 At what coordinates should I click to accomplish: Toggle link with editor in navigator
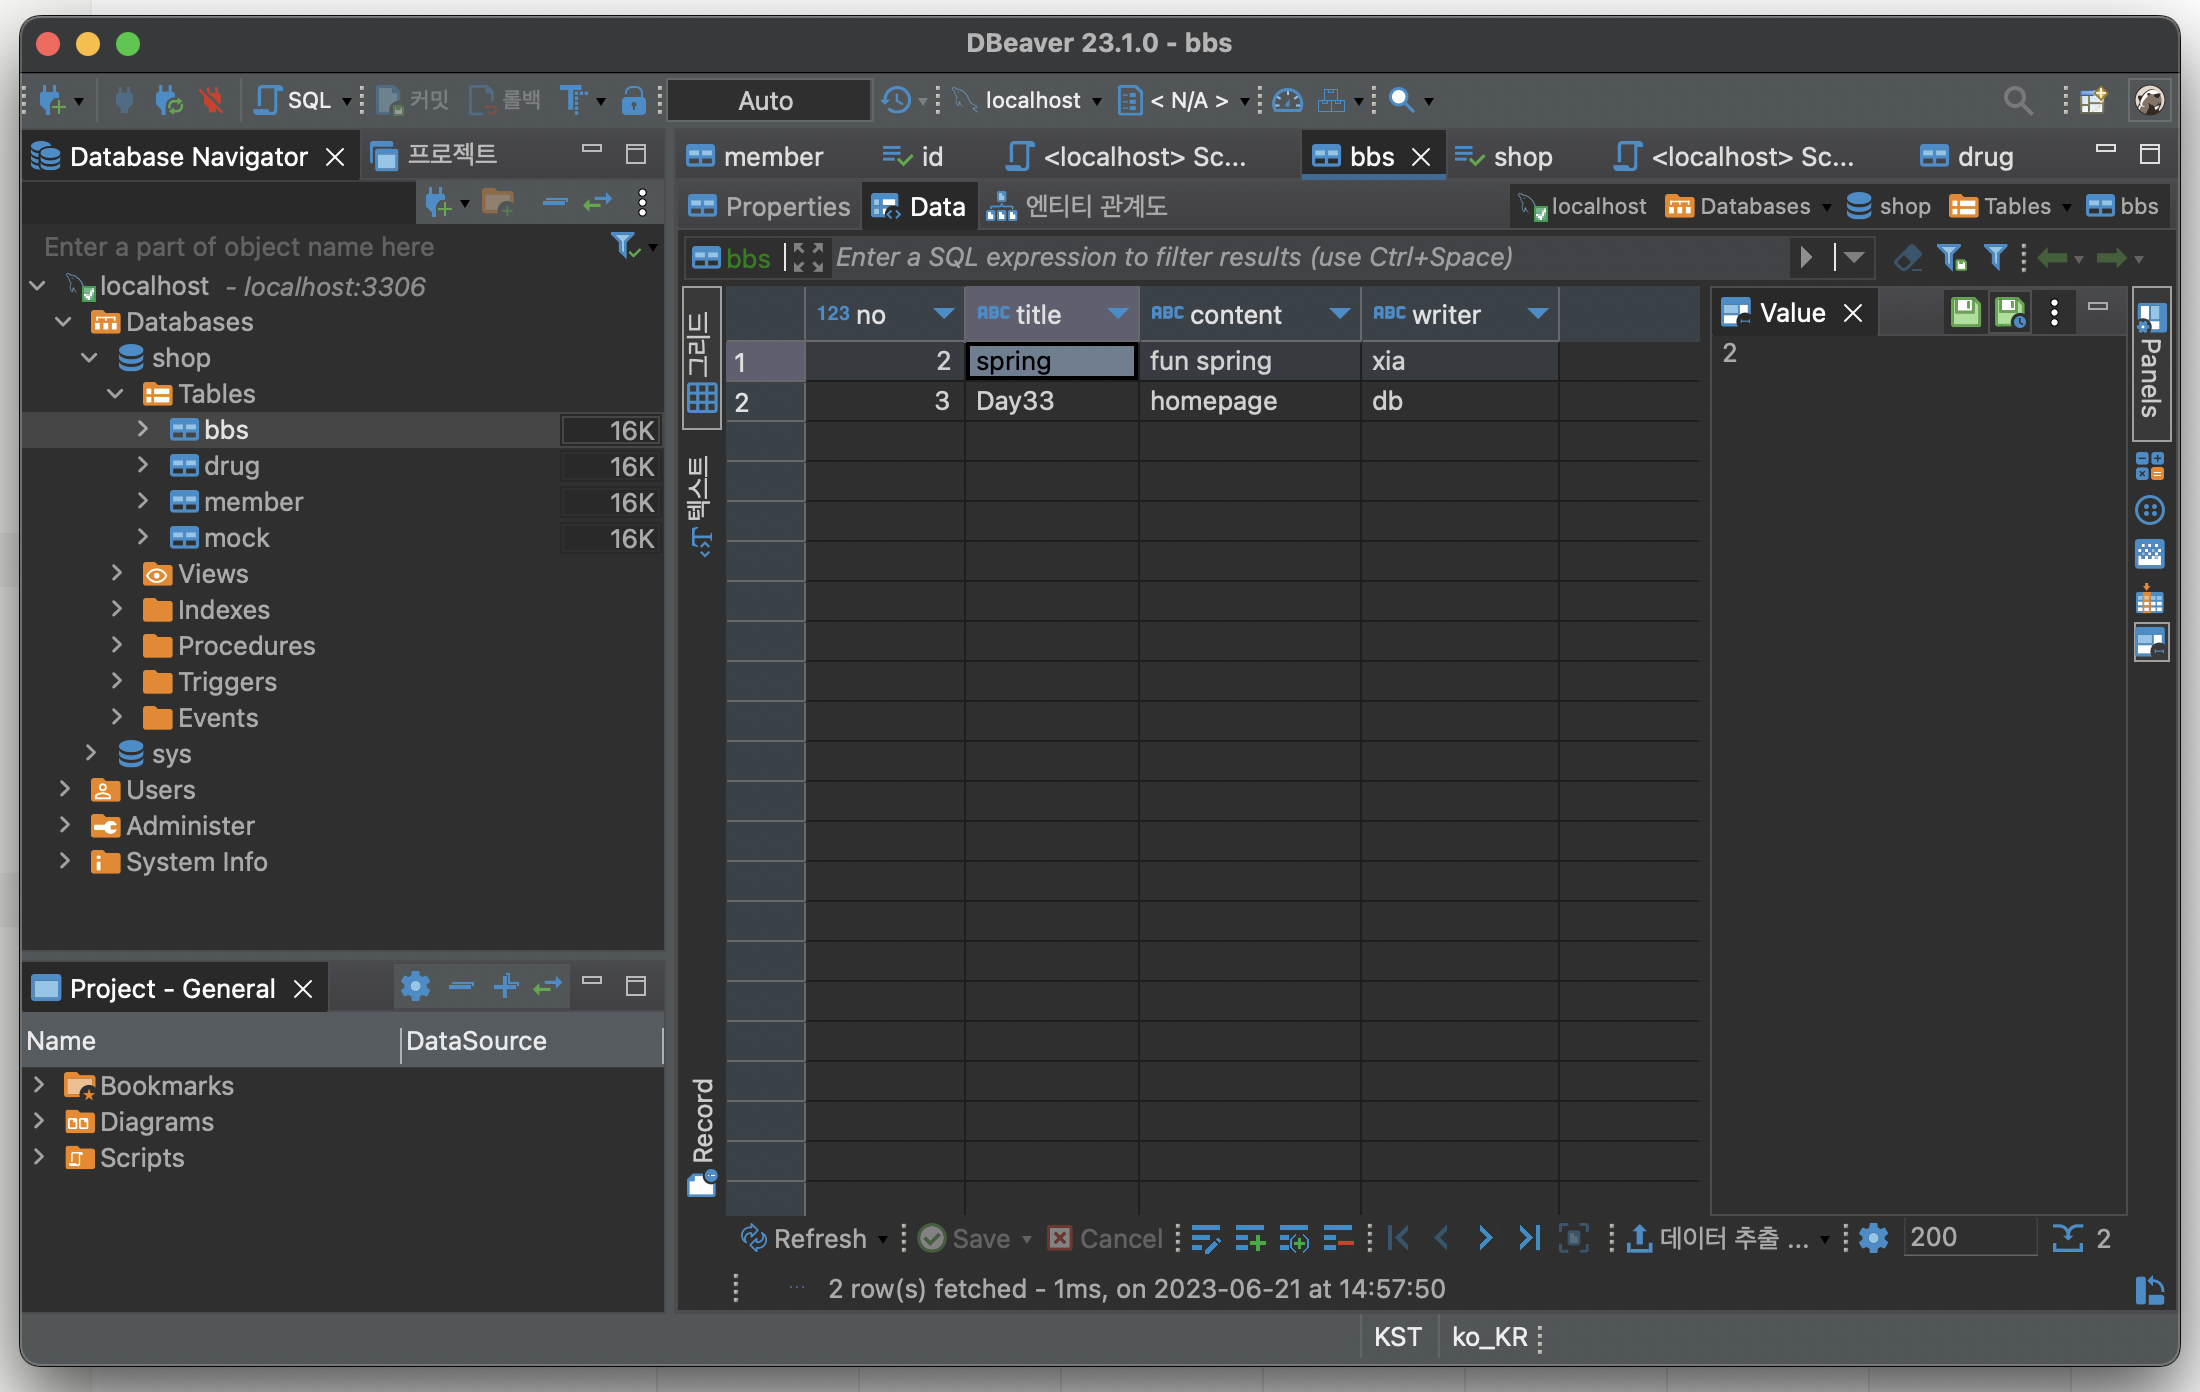tap(597, 203)
